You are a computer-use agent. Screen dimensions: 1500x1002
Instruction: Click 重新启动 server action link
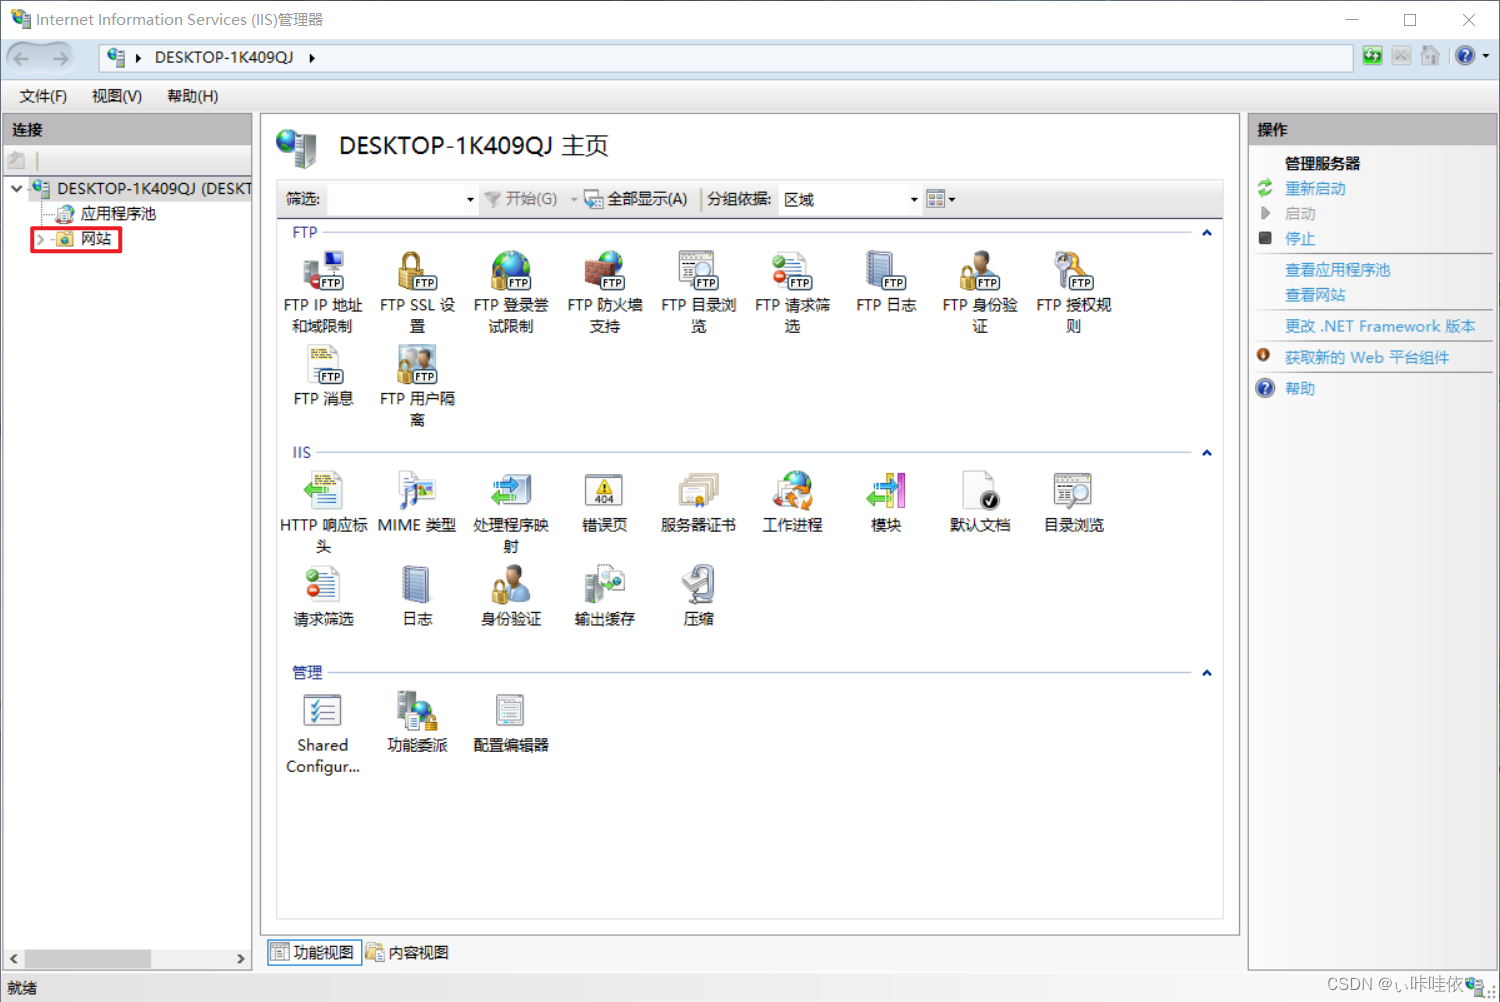point(1315,189)
